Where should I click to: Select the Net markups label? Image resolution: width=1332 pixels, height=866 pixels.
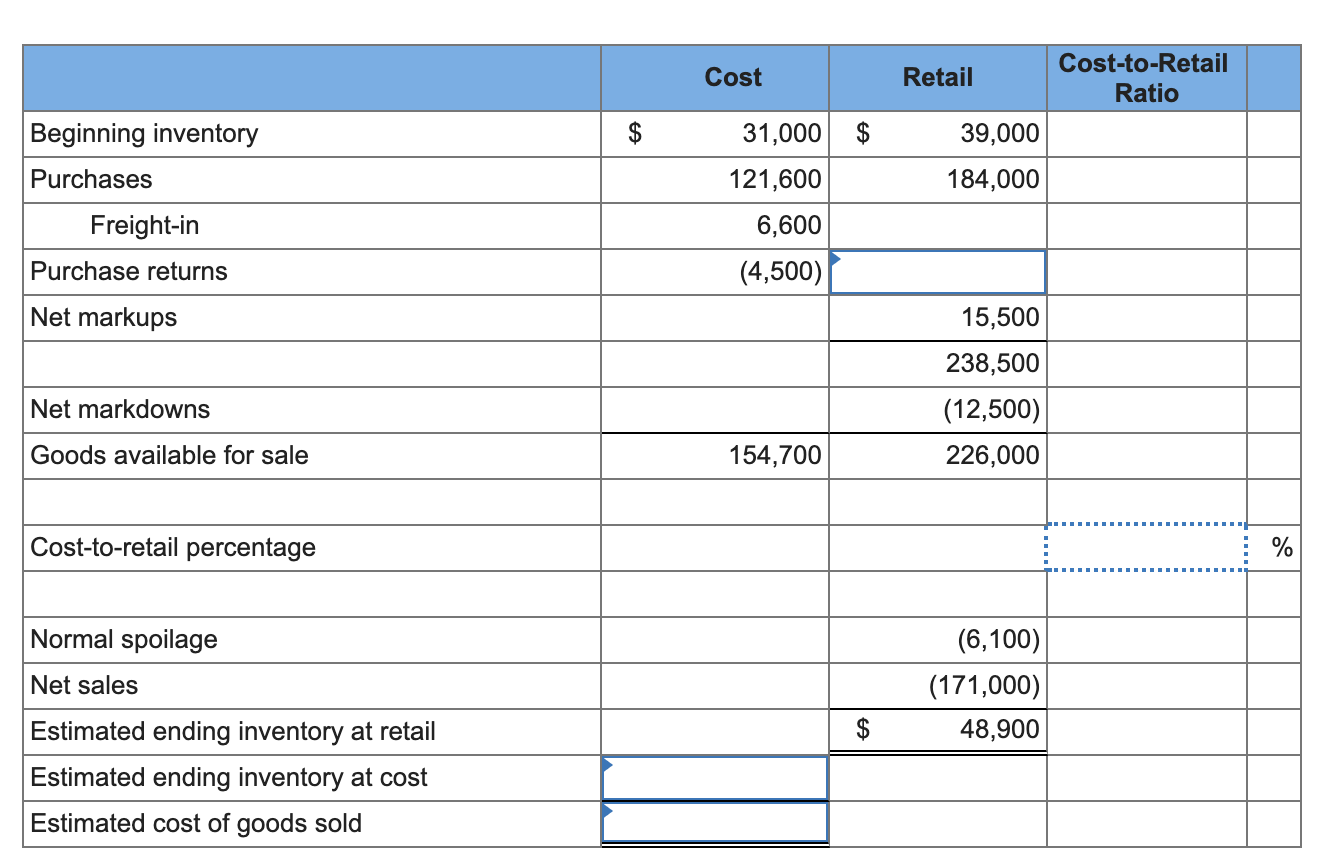click(x=104, y=318)
